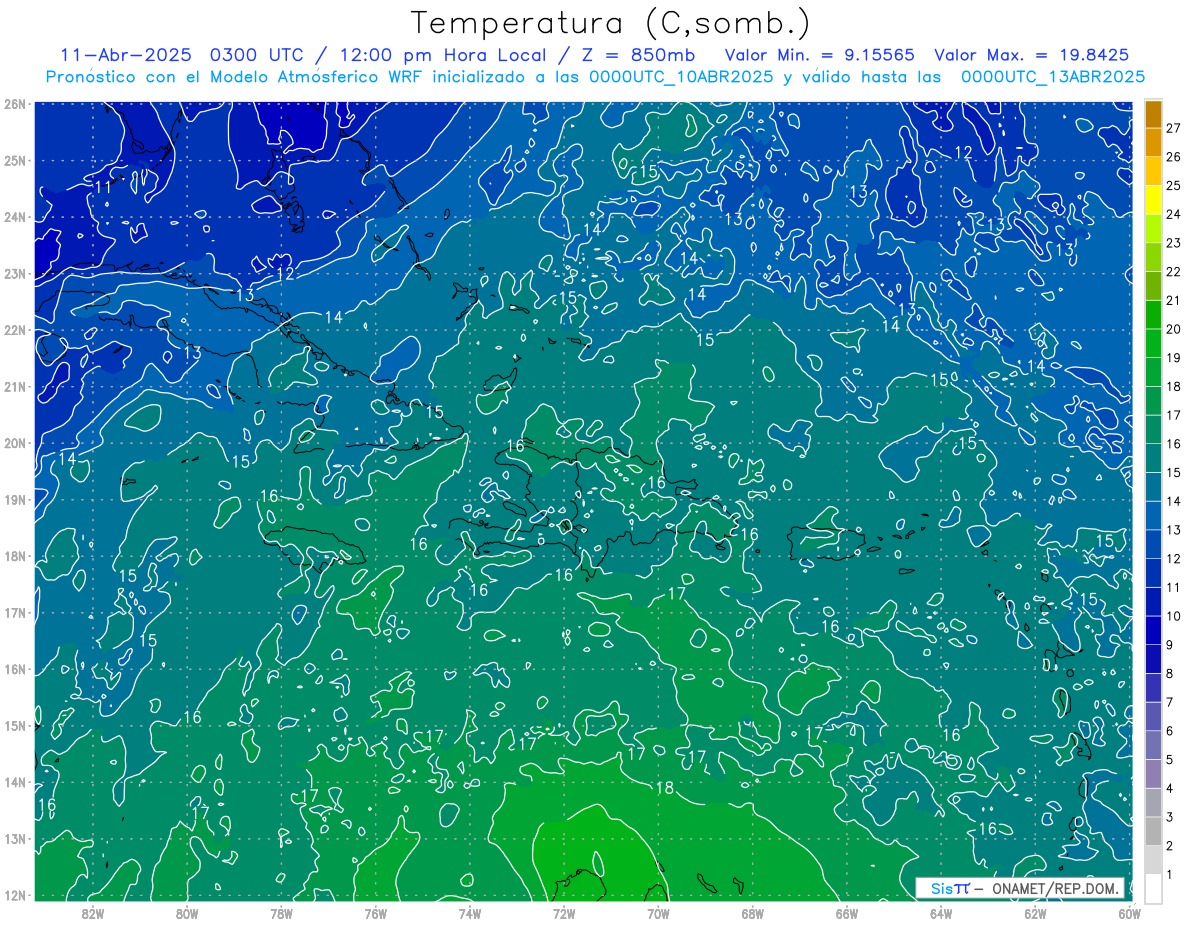The image size is (1200, 927).
Task: Click the longitude label '70W'
Action: pos(658,913)
